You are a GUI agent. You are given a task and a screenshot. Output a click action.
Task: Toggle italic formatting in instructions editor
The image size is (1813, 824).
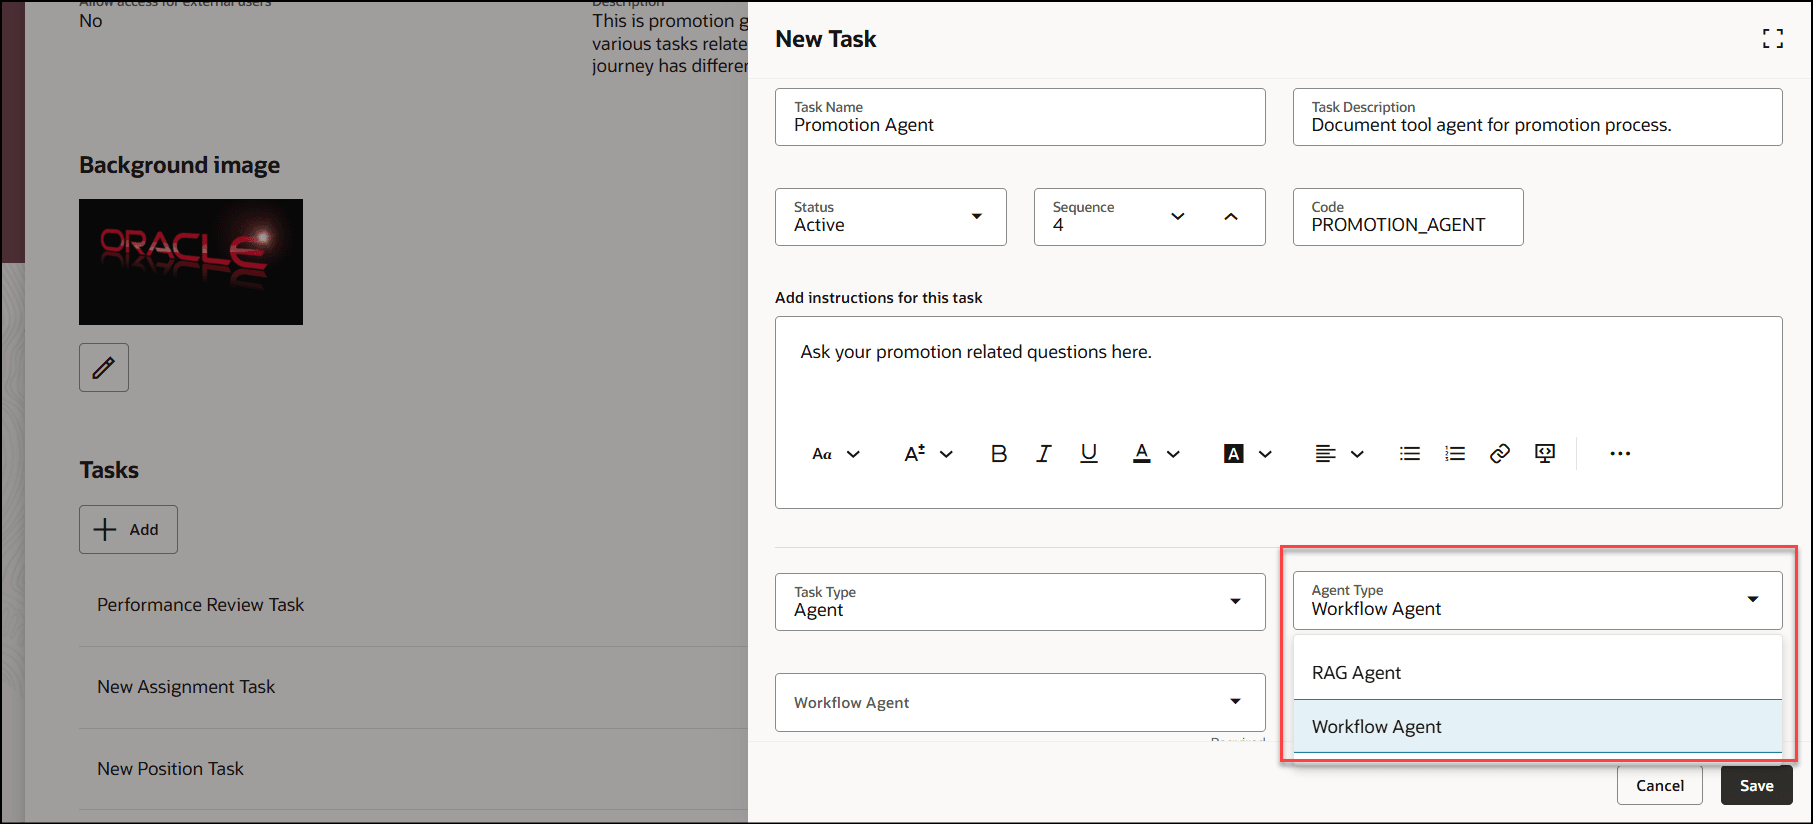tap(1043, 454)
